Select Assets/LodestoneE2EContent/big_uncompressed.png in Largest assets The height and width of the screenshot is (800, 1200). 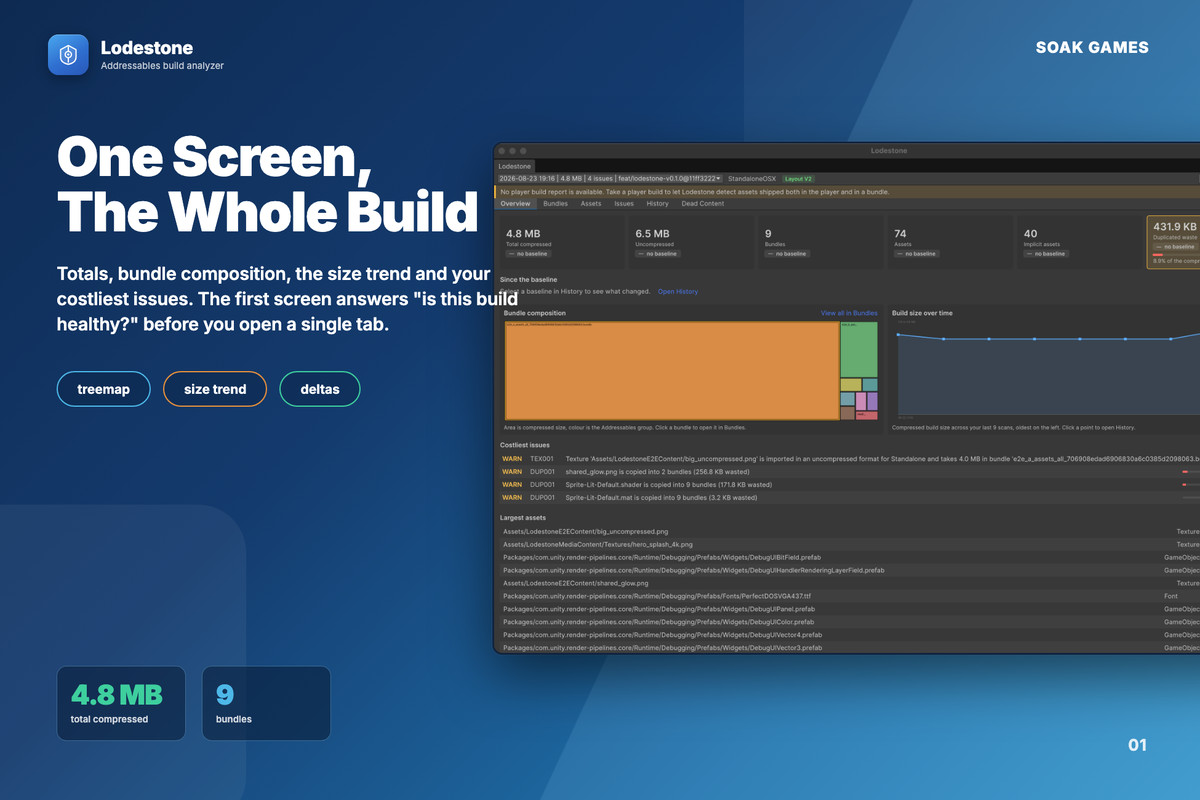pos(848,531)
